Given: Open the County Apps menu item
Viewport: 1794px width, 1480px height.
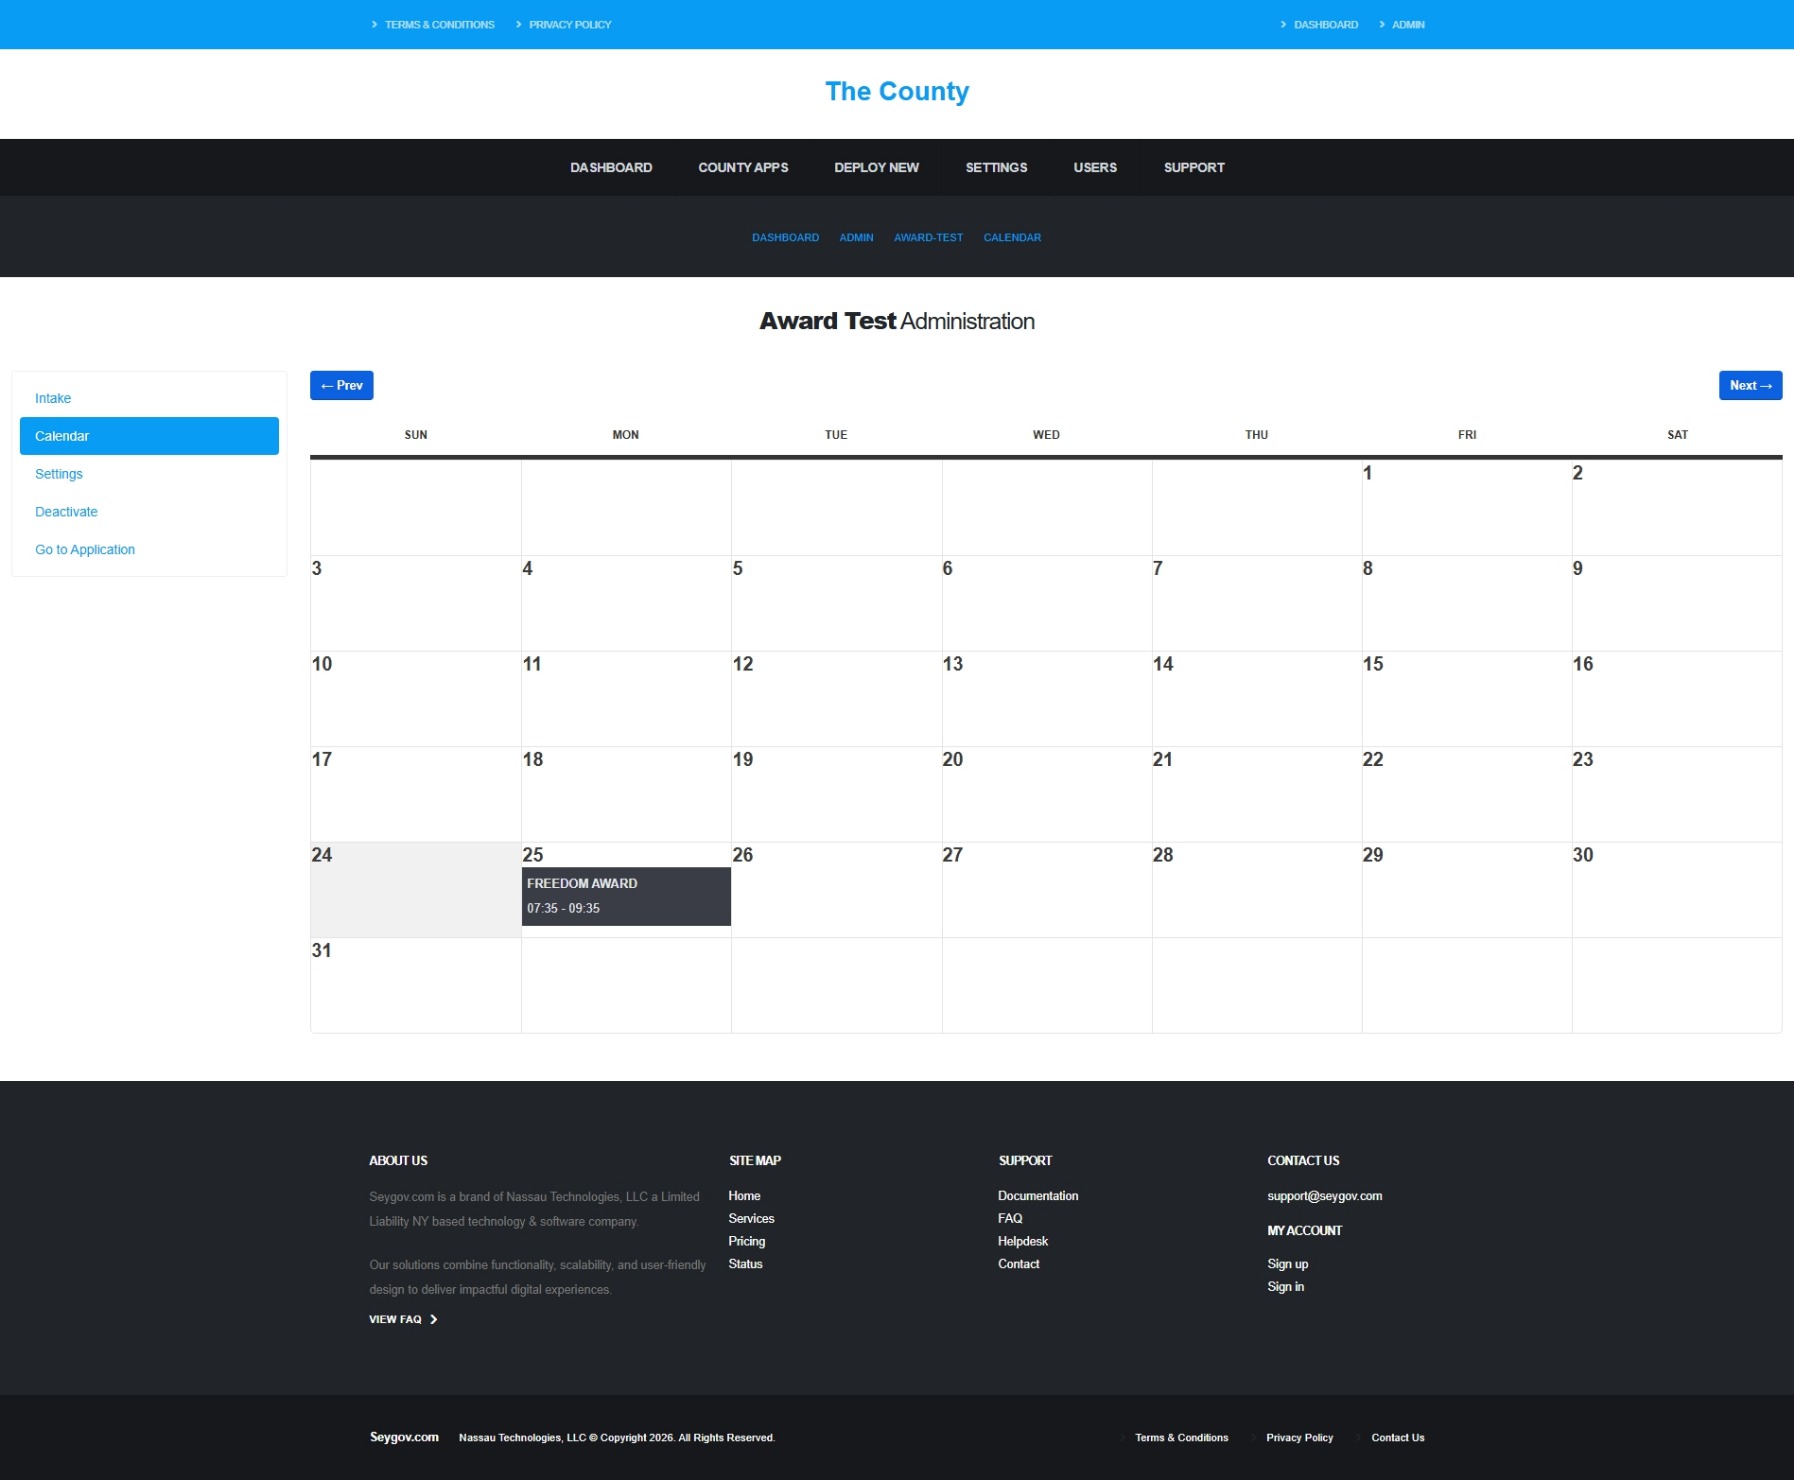Looking at the screenshot, I should coord(743,167).
